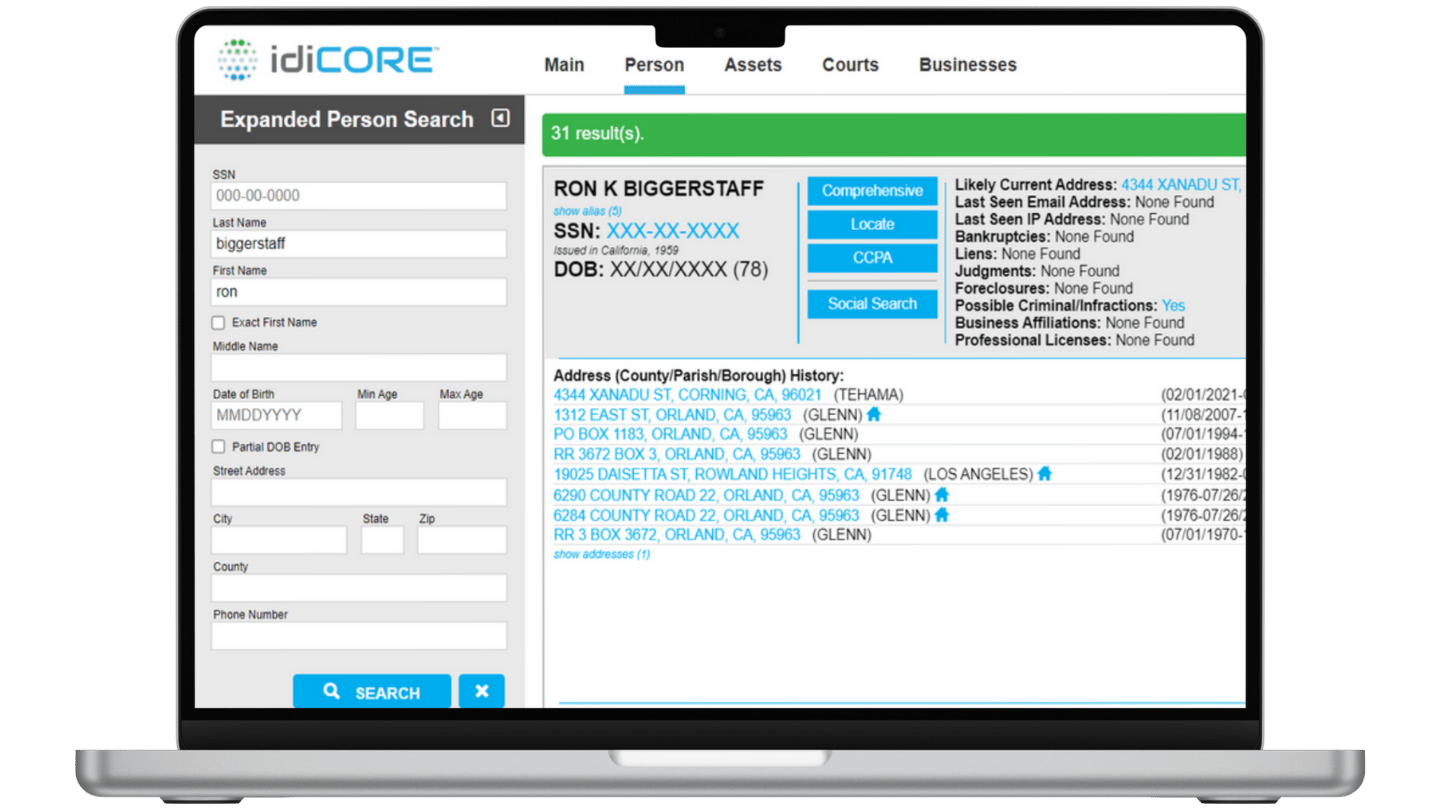Image resolution: width=1440 pixels, height=810 pixels.
Task: Open the Yes link for Possible Criminal/Infractions
Action: [1172, 305]
